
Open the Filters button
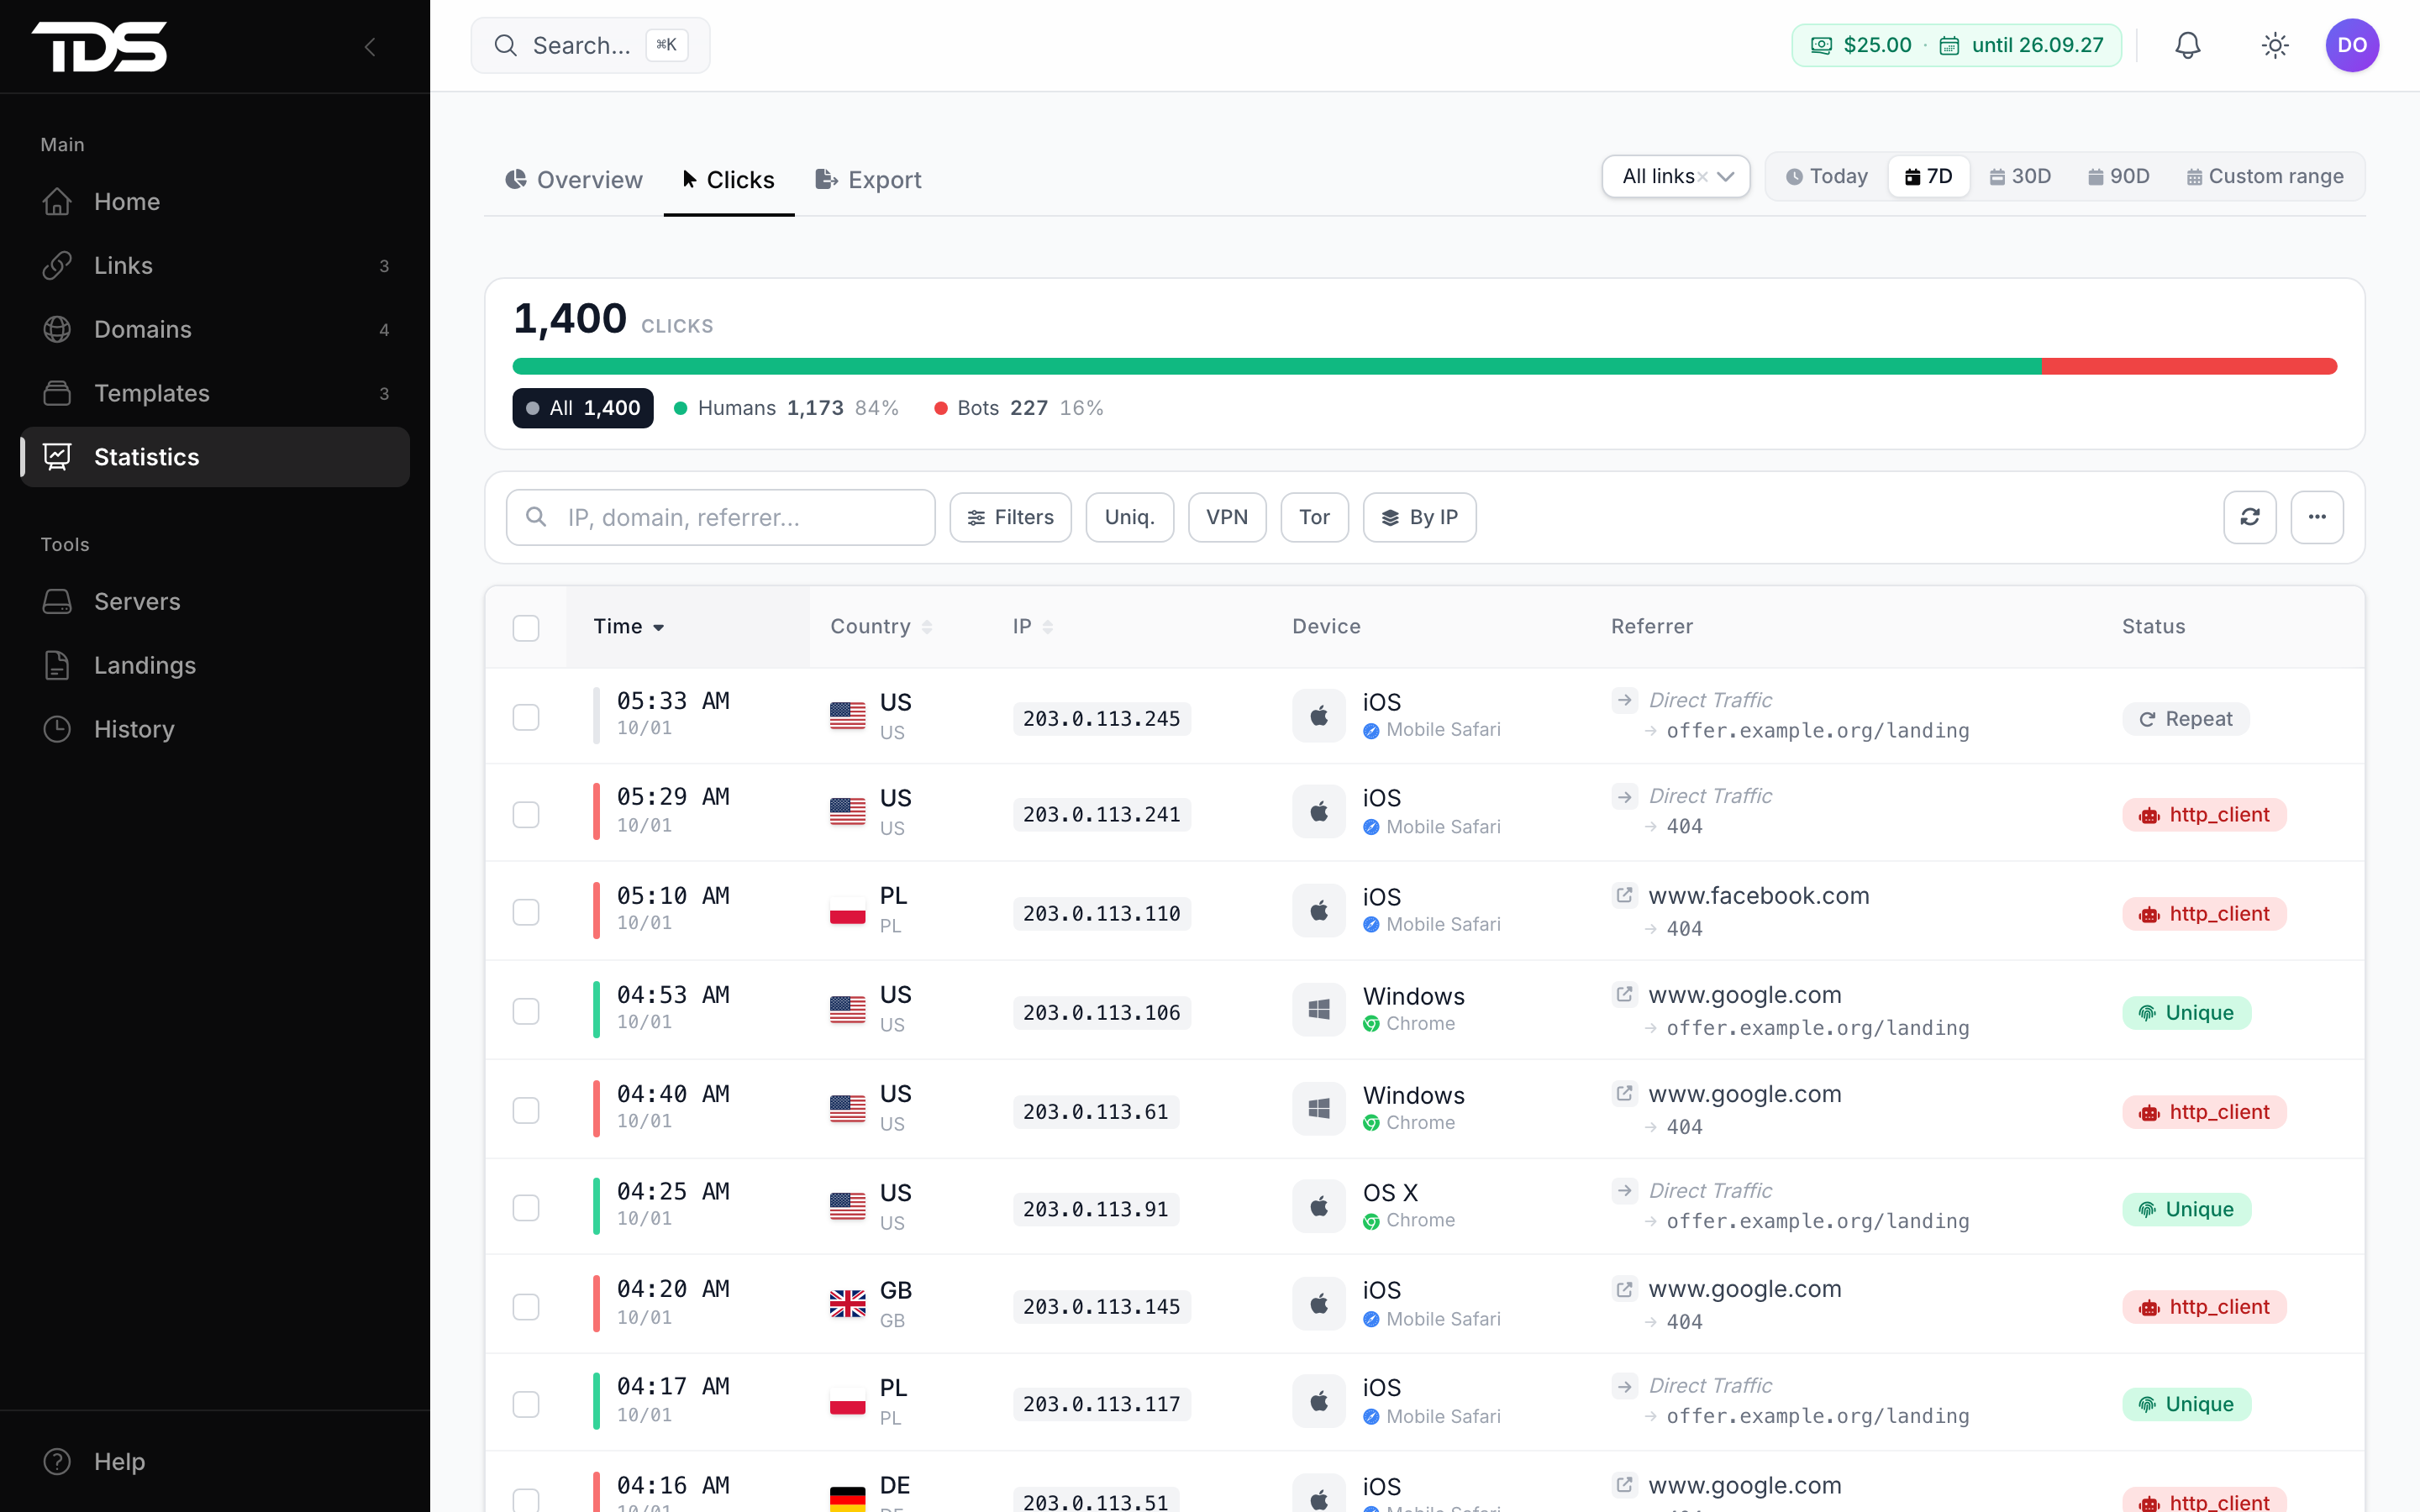click(1010, 517)
